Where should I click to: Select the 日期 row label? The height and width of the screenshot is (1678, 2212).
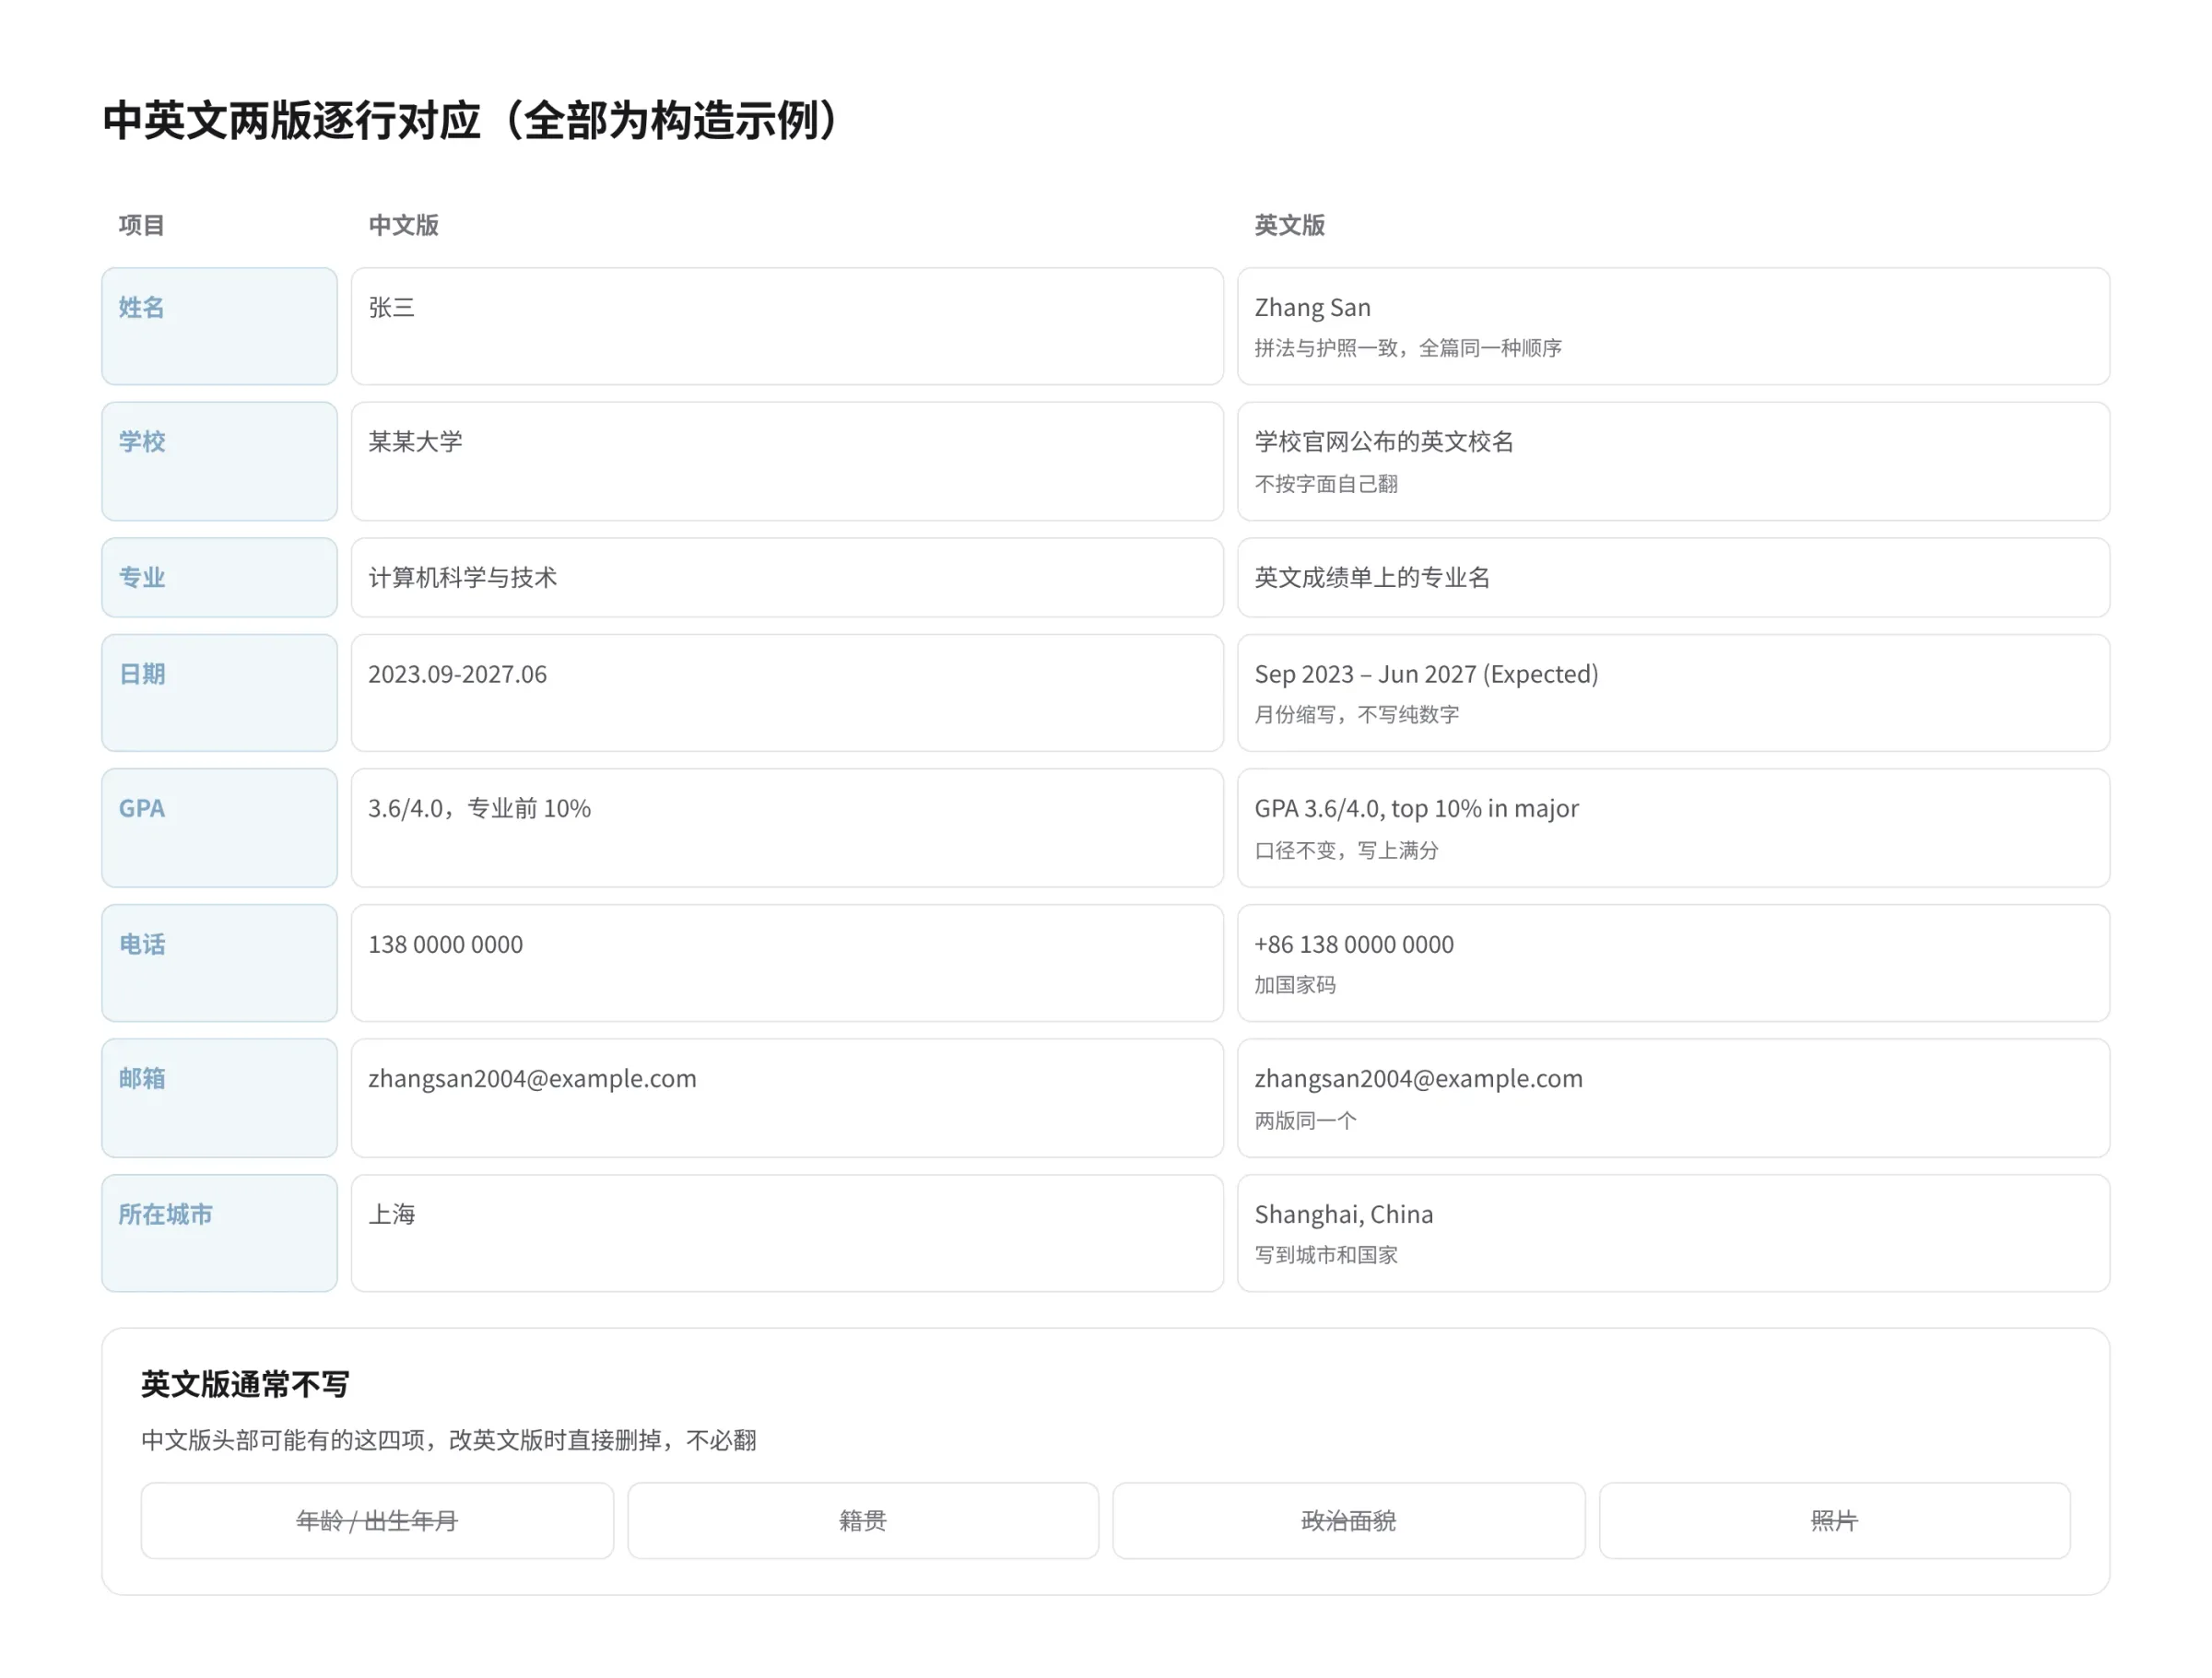click(219, 692)
